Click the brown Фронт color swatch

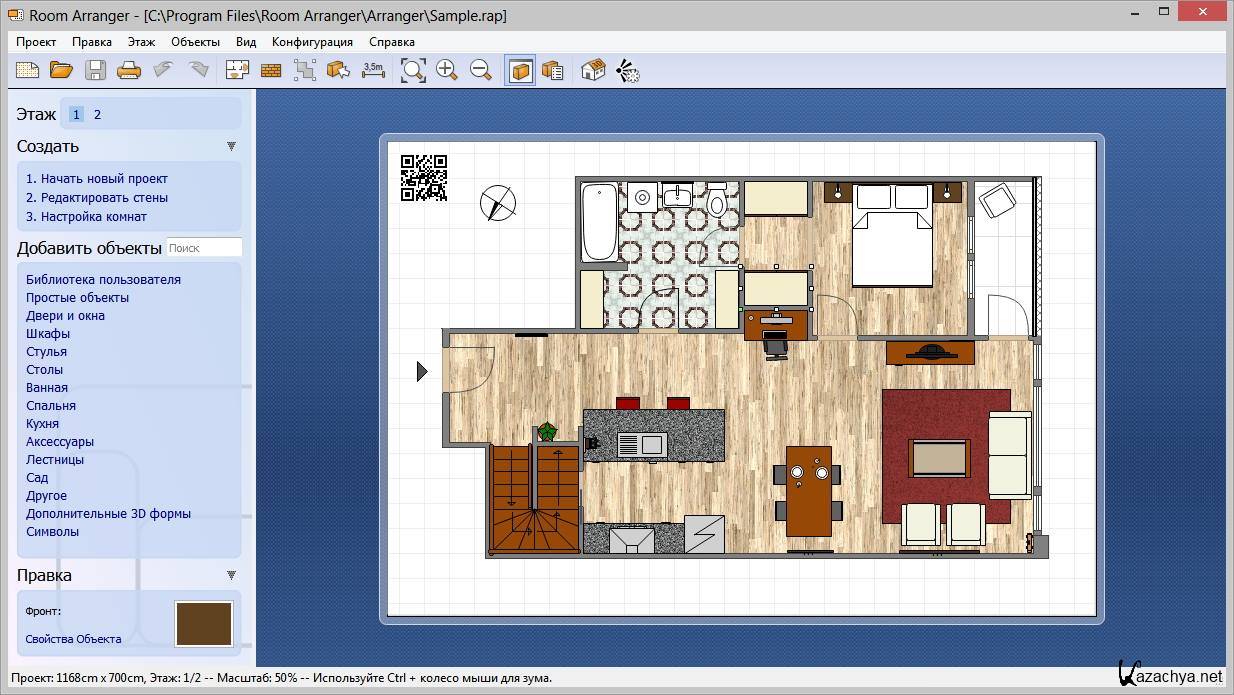pos(204,624)
